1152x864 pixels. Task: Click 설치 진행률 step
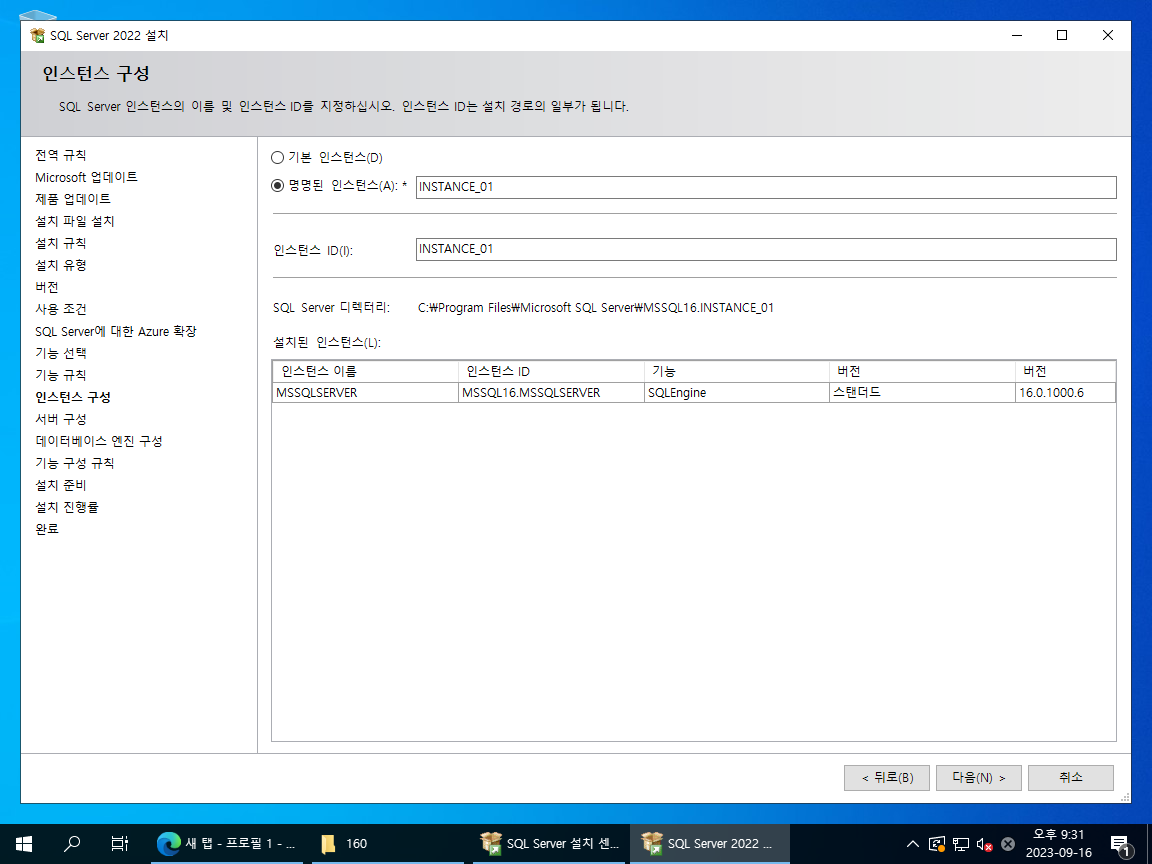tap(67, 508)
